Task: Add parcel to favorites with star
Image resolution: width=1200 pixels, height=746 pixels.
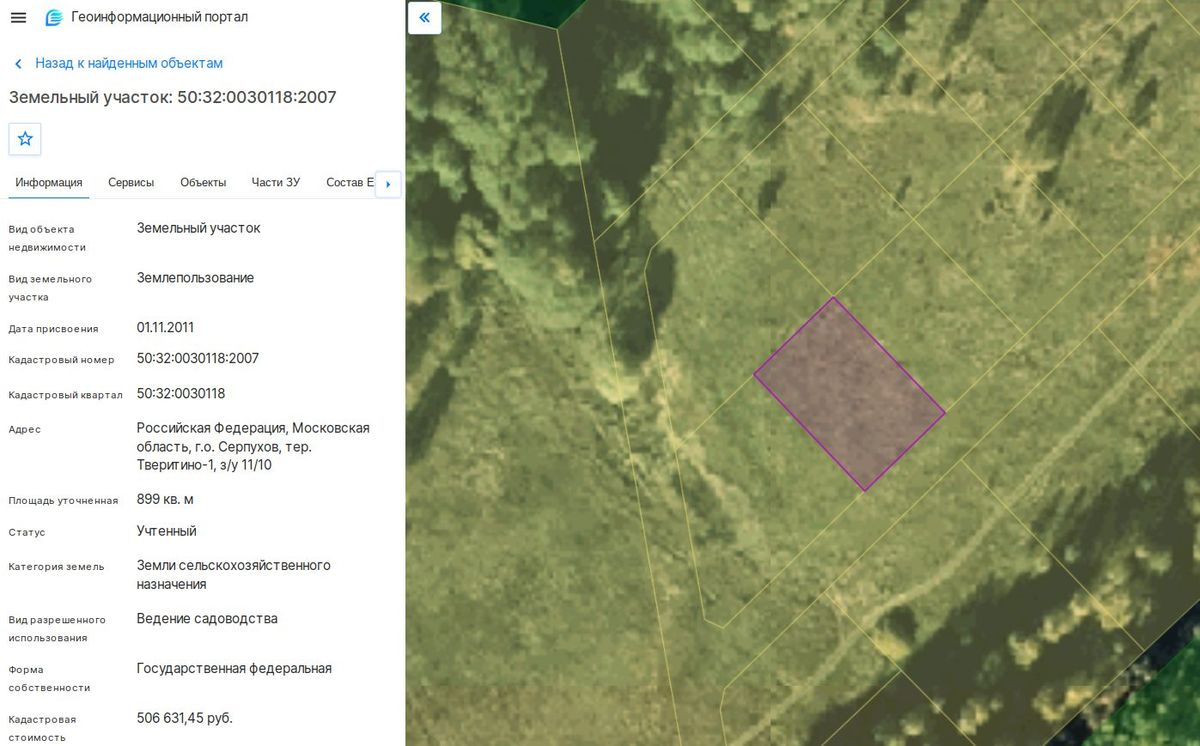Action: [25, 139]
